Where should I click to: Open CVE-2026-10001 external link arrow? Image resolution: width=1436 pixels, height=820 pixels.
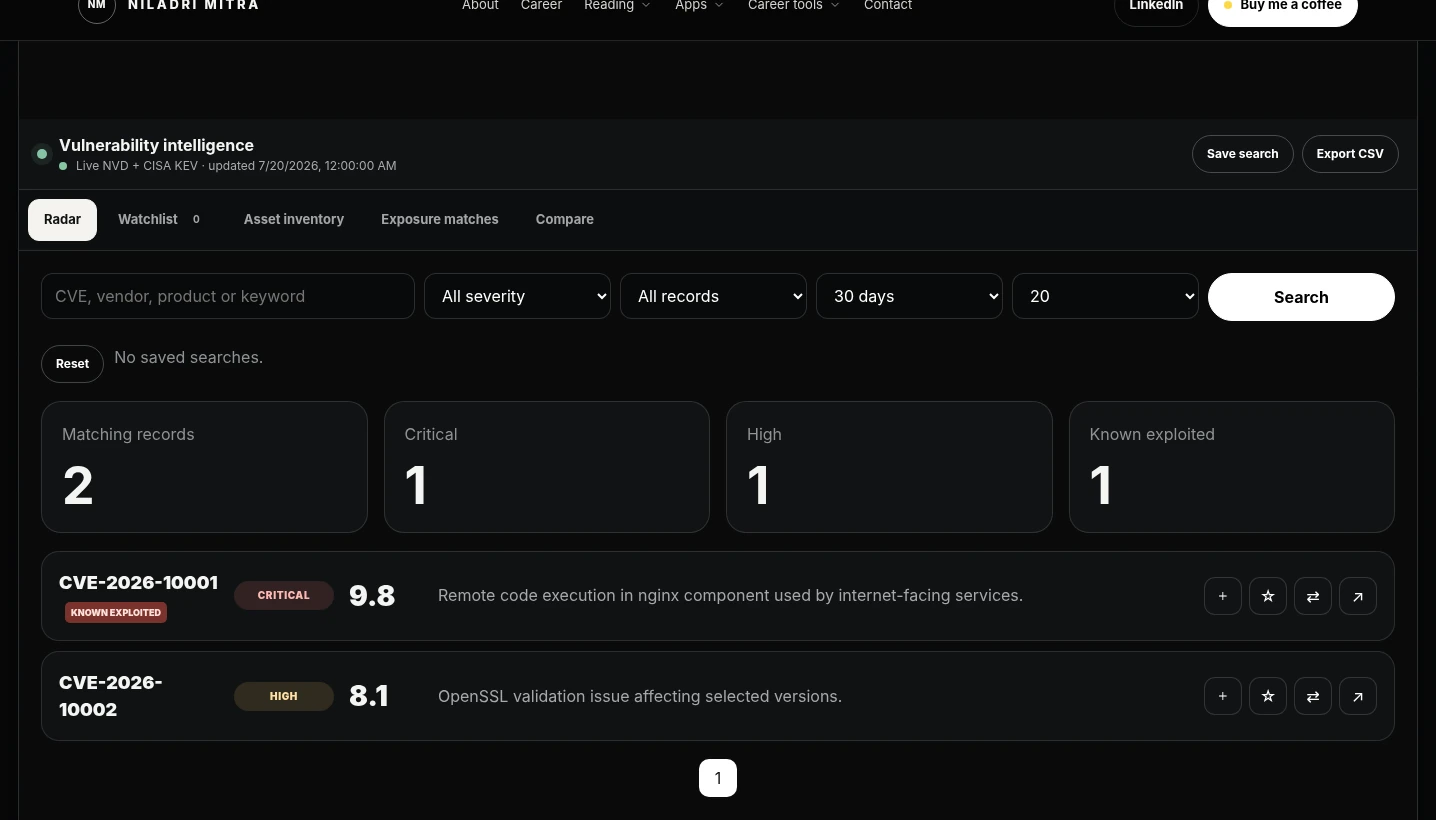point(1357,596)
